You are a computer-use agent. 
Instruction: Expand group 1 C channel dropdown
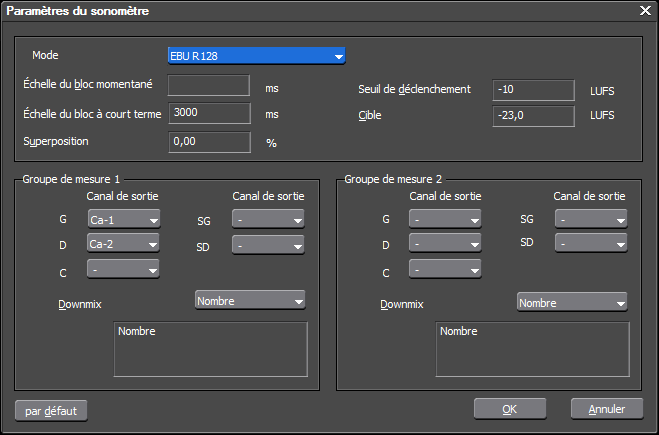coord(123,269)
